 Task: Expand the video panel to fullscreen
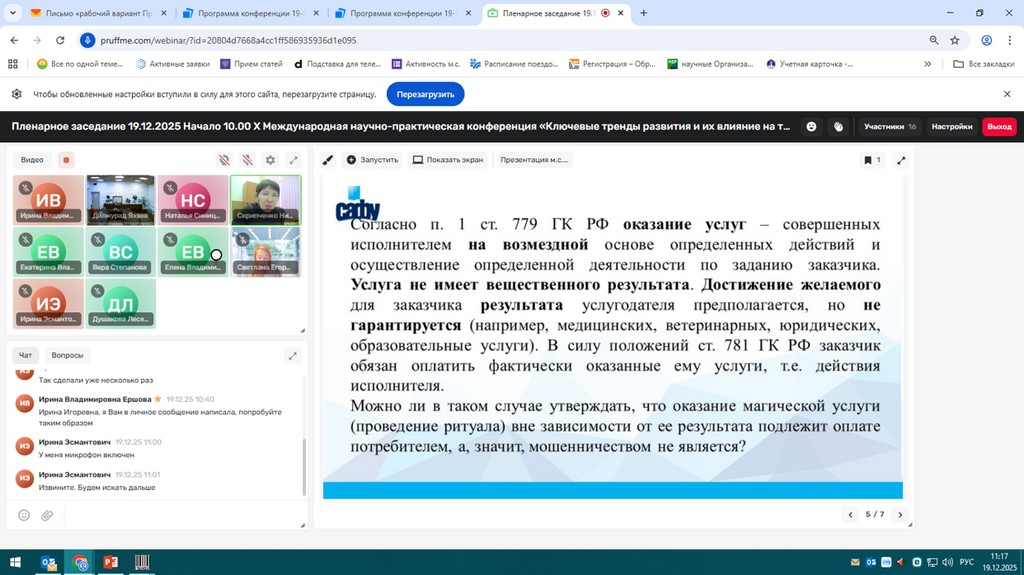[293, 160]
